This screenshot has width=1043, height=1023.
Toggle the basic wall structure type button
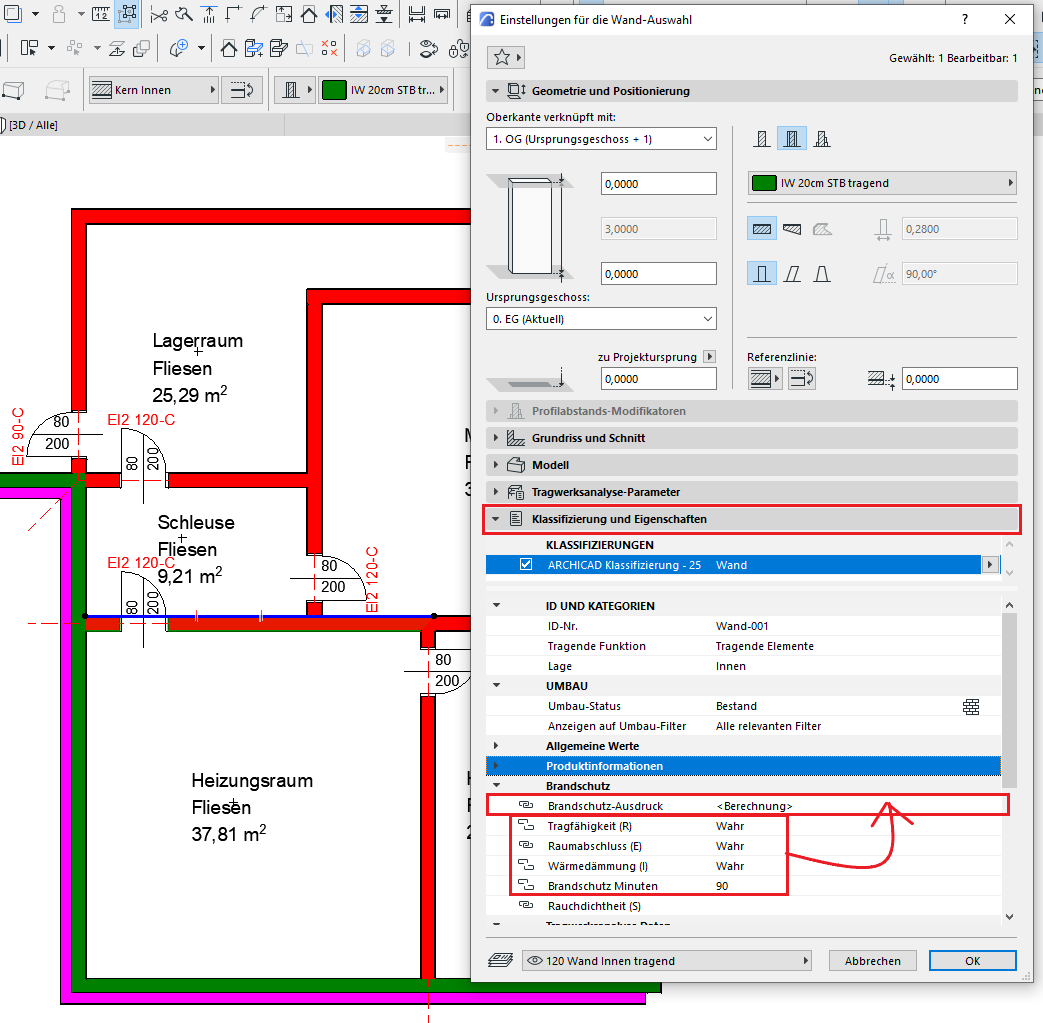[x=762, y=139]
